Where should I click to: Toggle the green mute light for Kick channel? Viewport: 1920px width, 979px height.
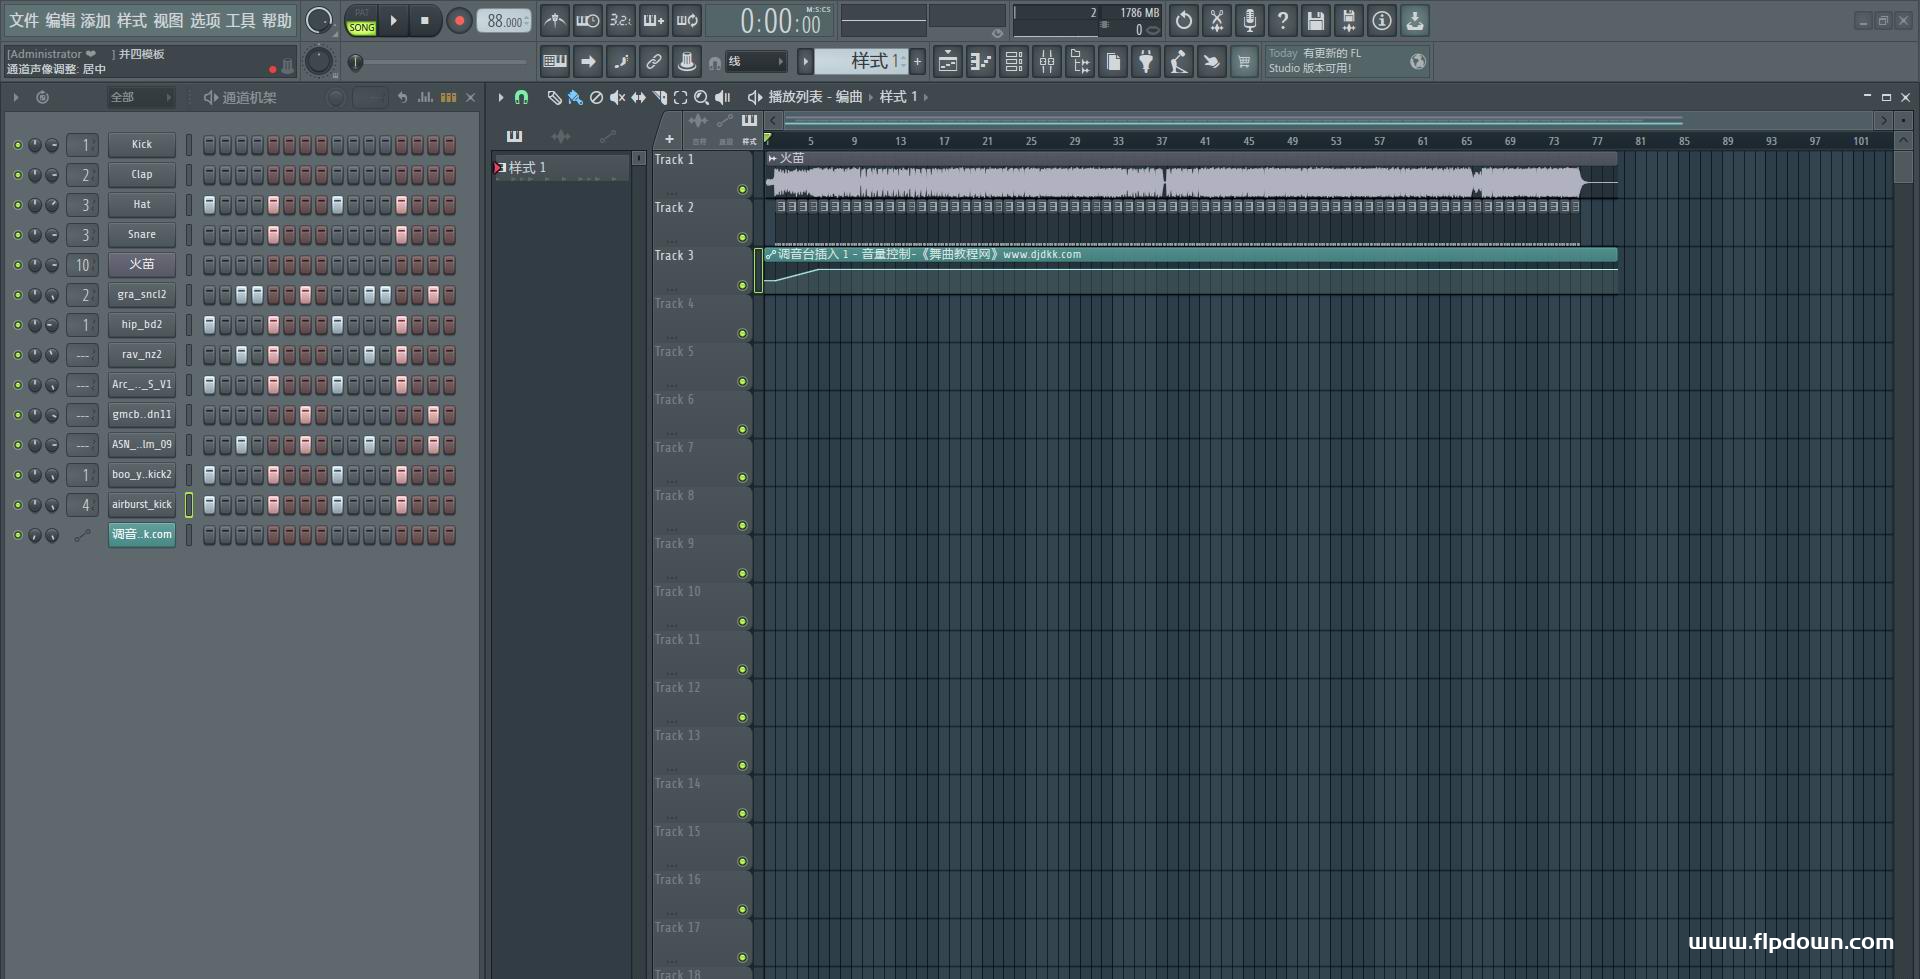(17, 145)
